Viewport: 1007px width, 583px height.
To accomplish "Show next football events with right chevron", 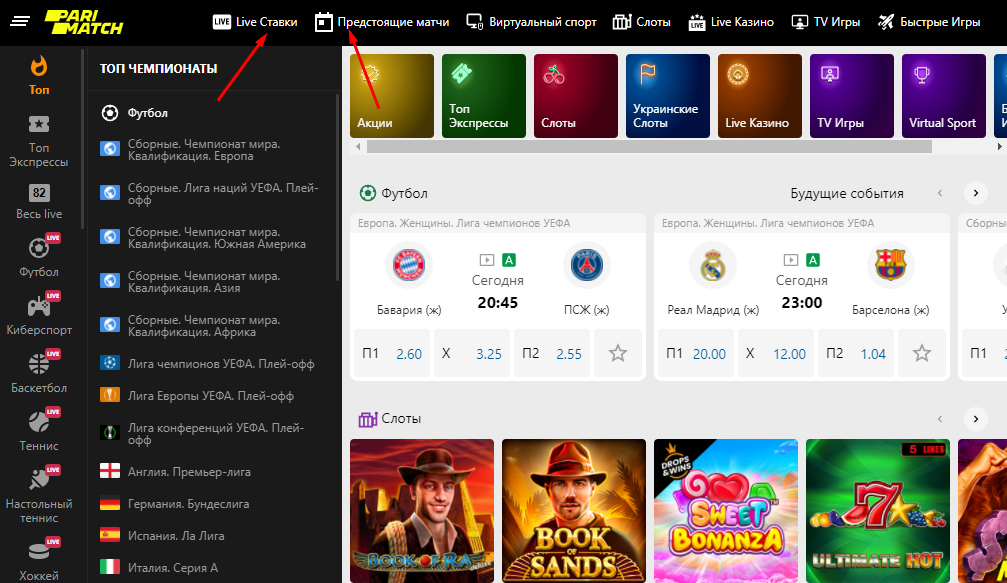I will pyautogui.click(x=976, y=193).
